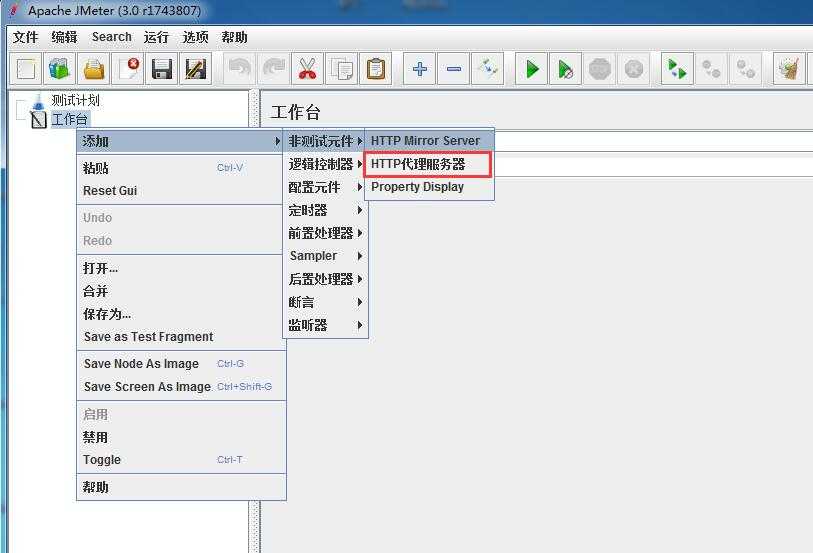Click the grey Stop test icon
The height and width of the screenshot is (553, 813).
pos(599,68)
